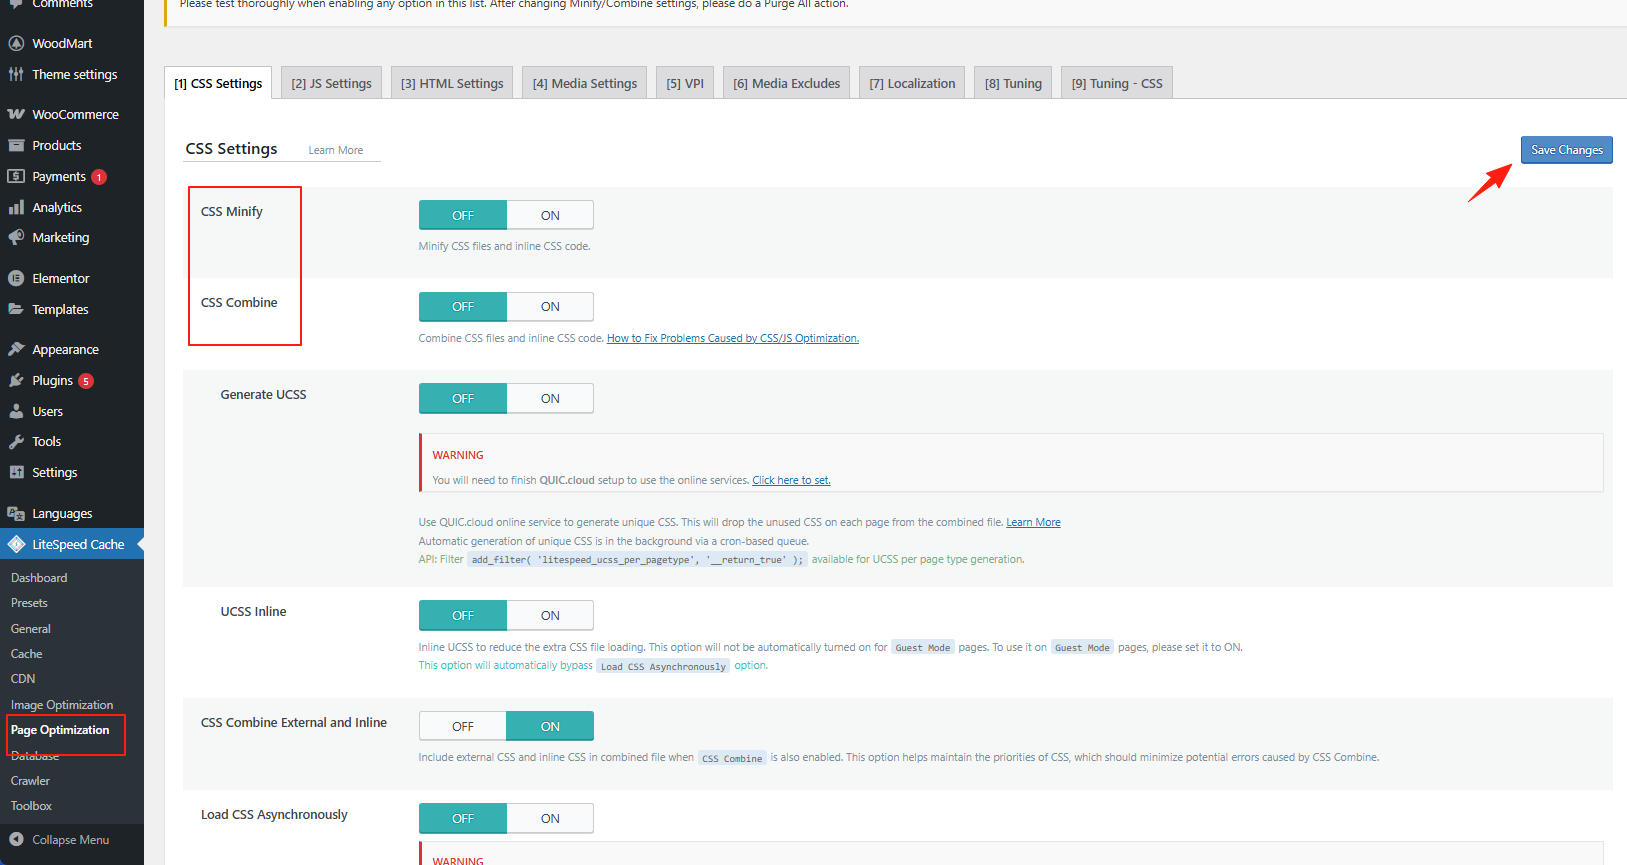Click the Settings sidebar icon
This screenshot has width=1627, height=865.
16,472
